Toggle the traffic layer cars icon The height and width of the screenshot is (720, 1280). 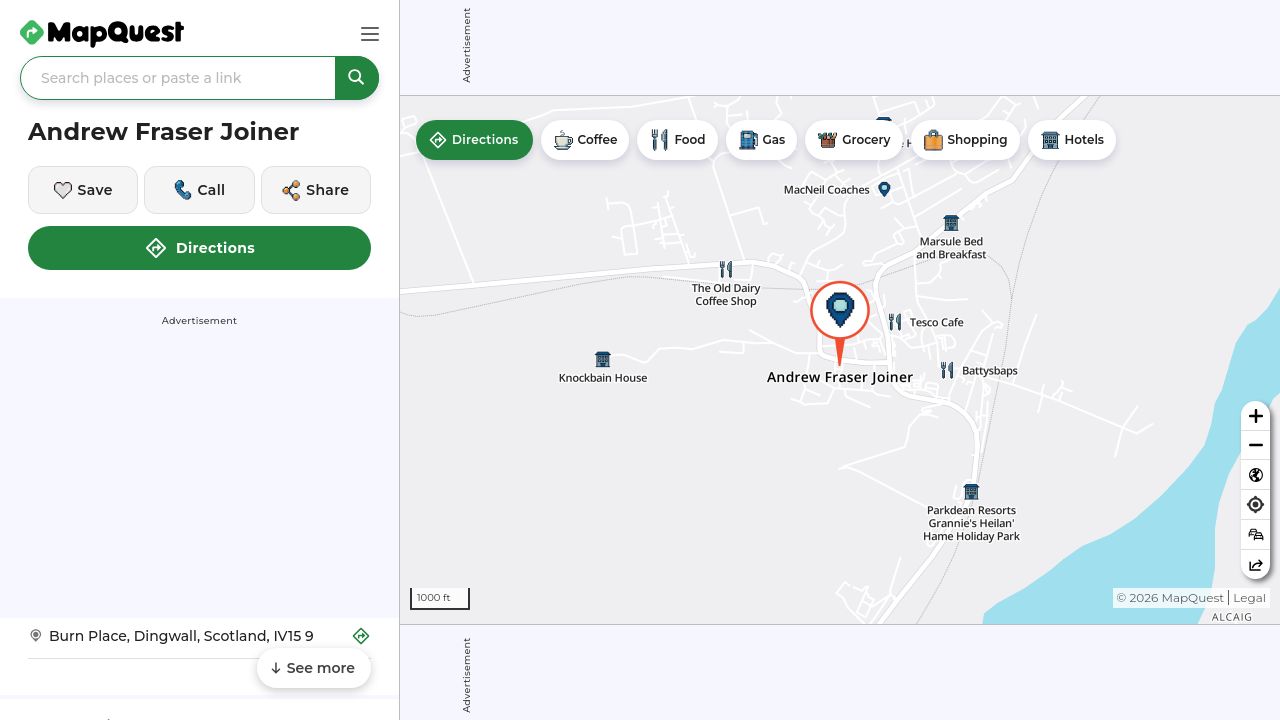point(1256,535)
